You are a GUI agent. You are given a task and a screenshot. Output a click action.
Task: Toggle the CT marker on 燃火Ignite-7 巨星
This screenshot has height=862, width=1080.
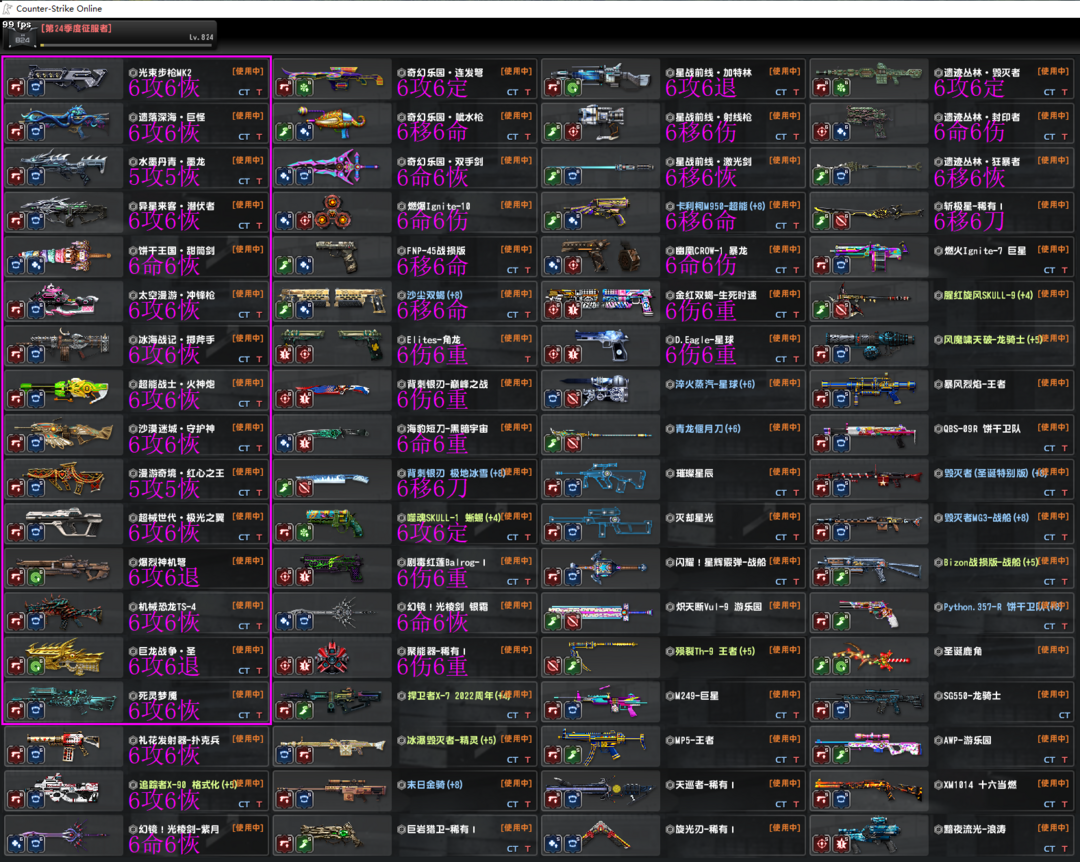1049,270
